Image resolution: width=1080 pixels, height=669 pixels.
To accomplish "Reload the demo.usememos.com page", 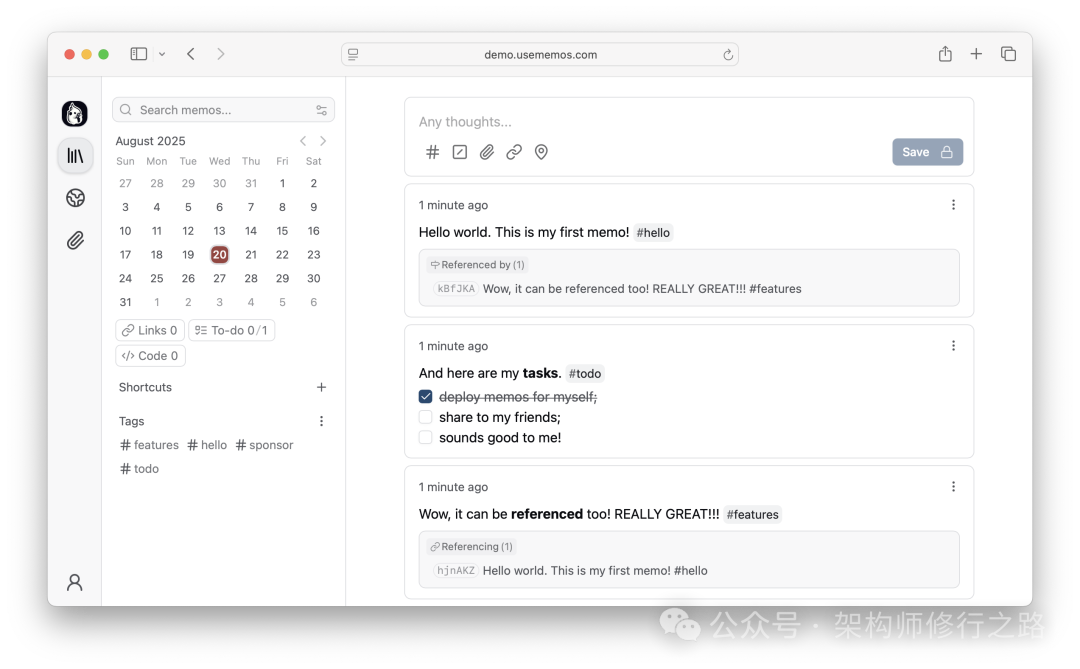I will tap(727, 54).
